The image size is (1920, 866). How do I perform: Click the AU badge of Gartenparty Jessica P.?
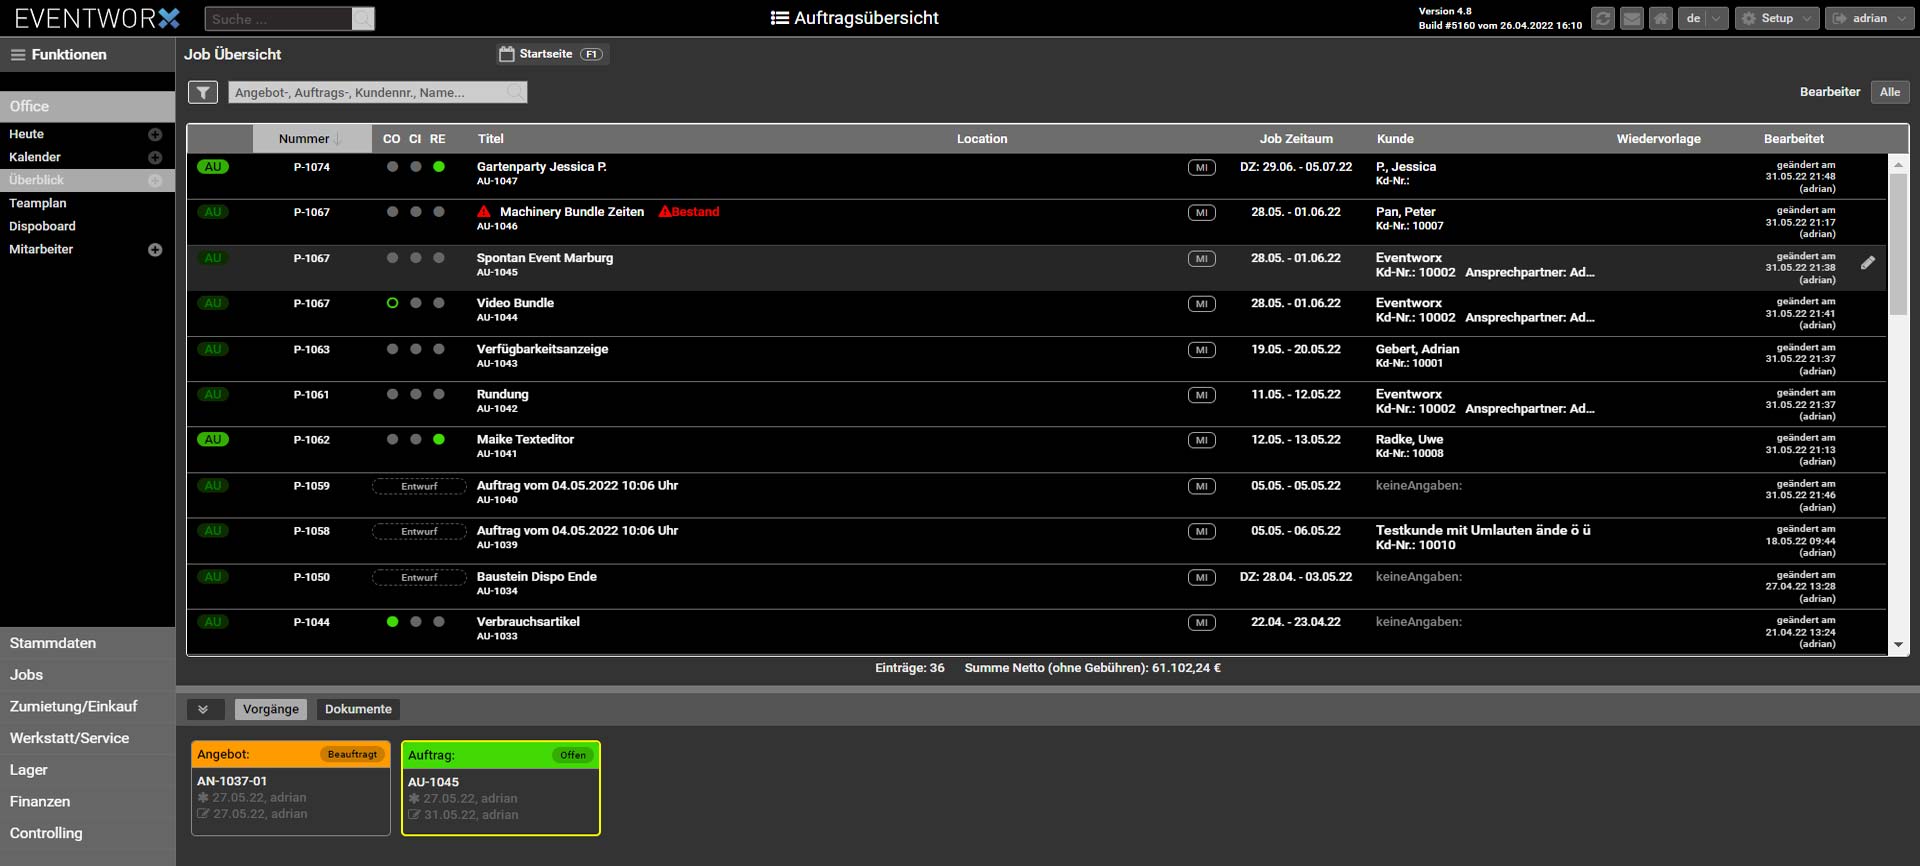point(213,167)
